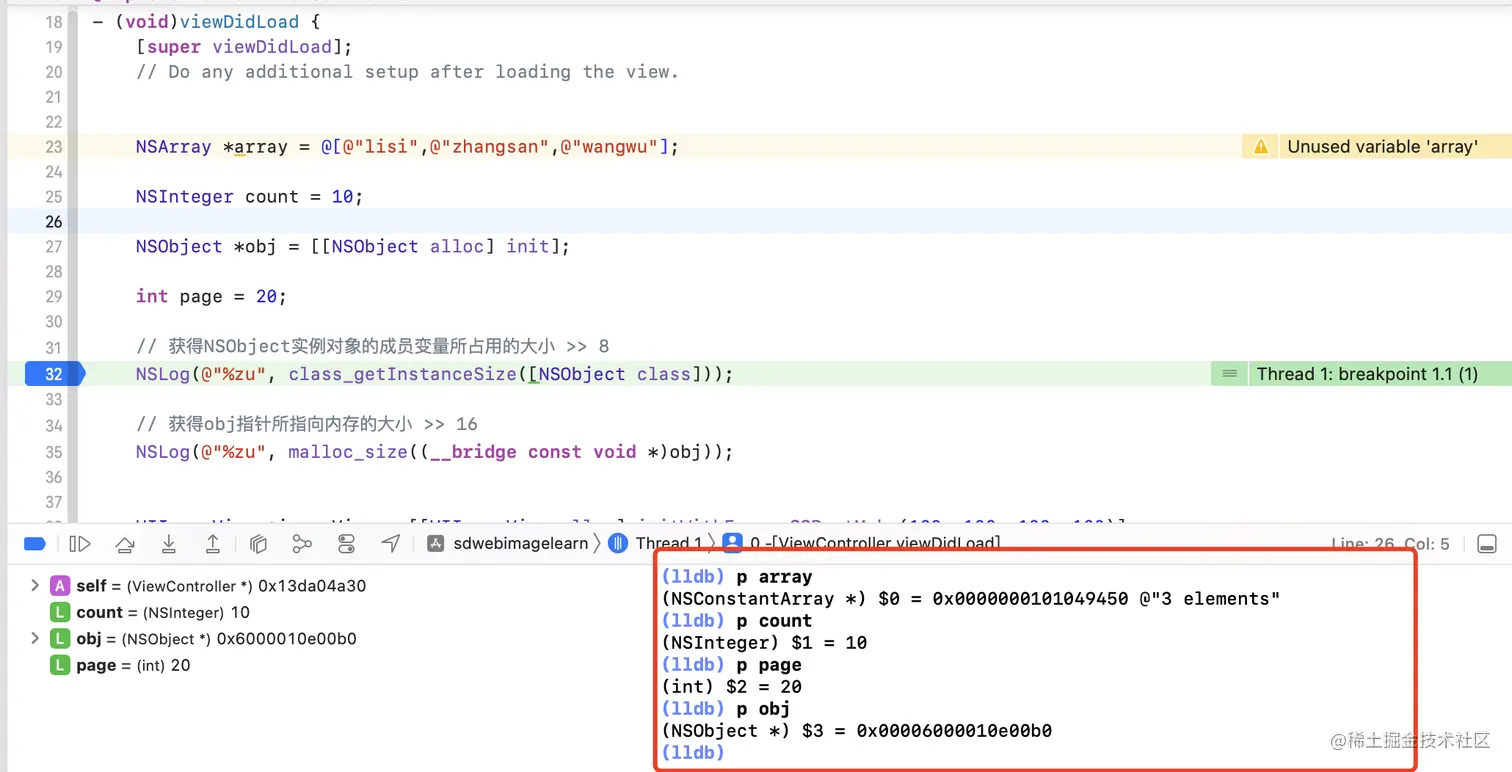Click the NSObject pointer $3 output line
This screenshot has width=1512, height=772.
(x=857, y=731)
